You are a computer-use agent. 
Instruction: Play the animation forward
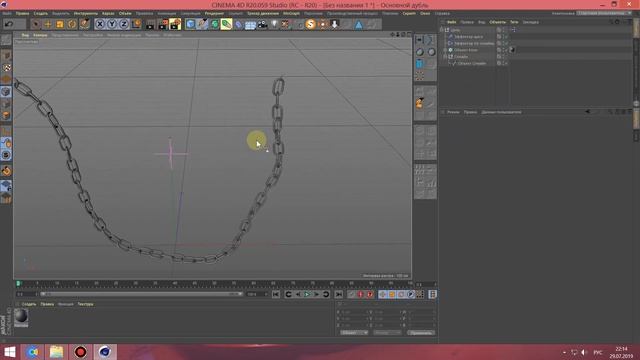[307, 294]
